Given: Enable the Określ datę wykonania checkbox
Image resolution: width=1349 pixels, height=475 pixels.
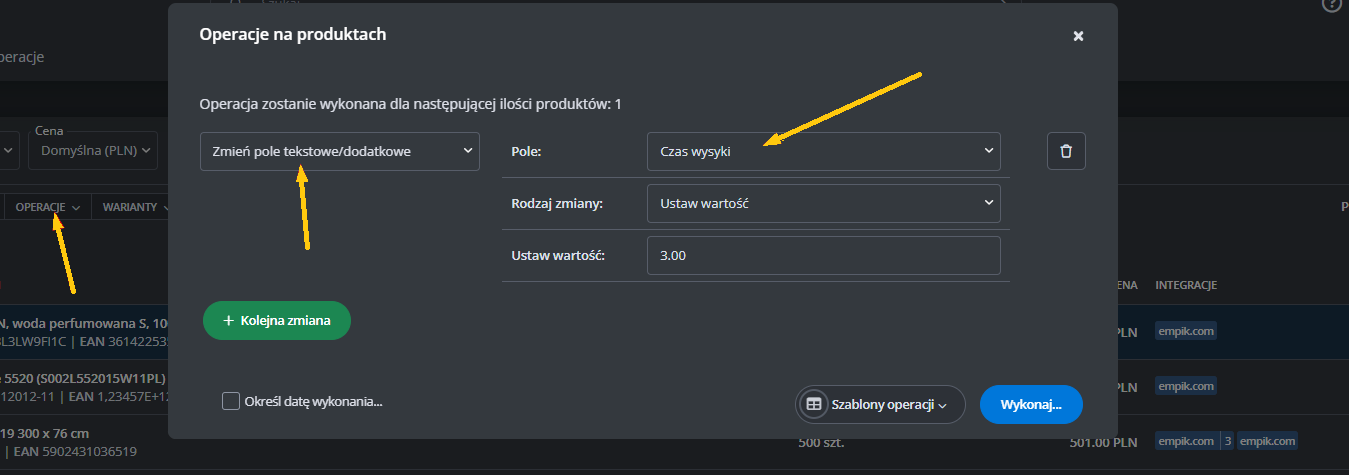Looking at the screenshot, I should coord(231,401).
